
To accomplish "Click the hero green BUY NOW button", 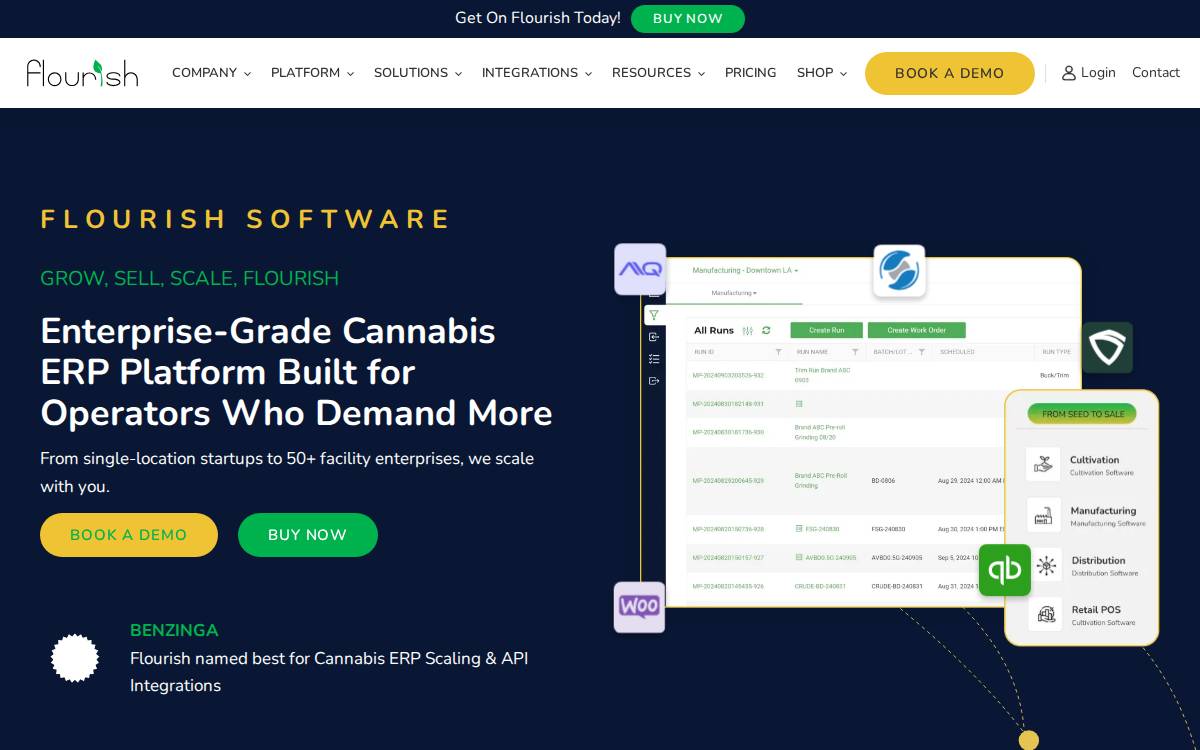I will pyautogui.click(x=308, y=535).
